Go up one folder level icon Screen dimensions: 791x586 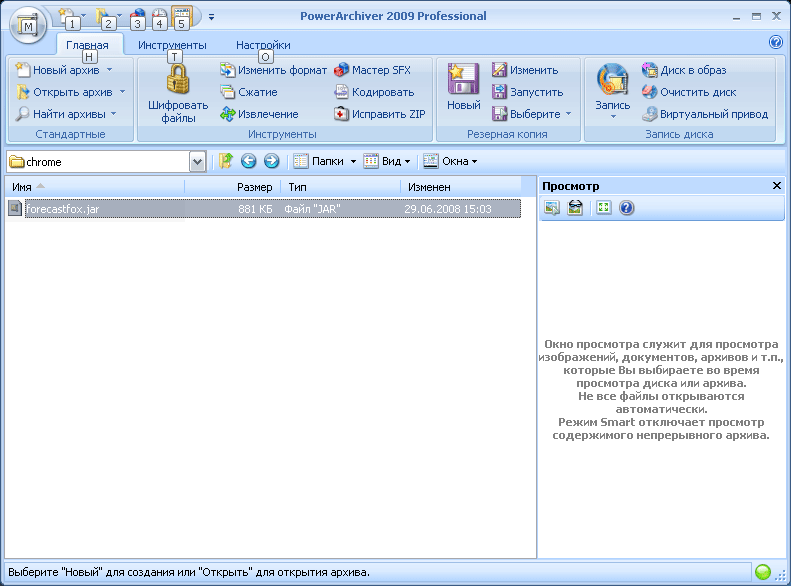[225, 161]
